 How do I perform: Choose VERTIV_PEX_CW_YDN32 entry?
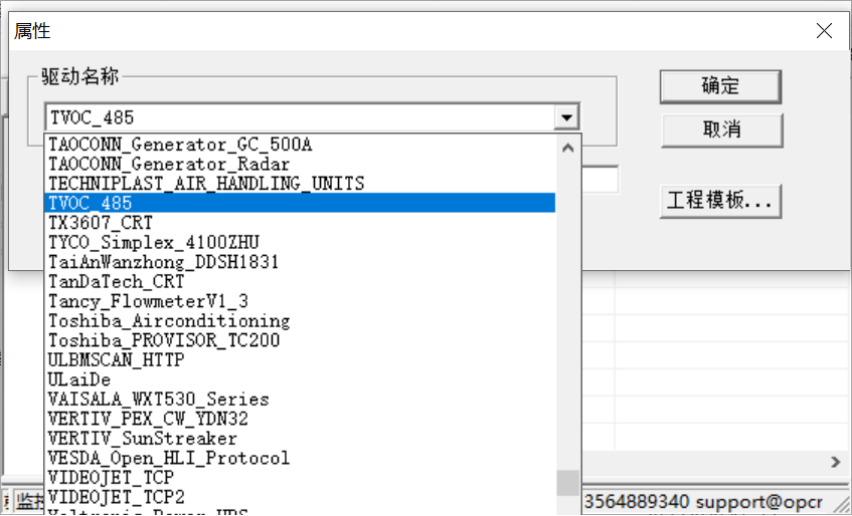click(300, 418)
